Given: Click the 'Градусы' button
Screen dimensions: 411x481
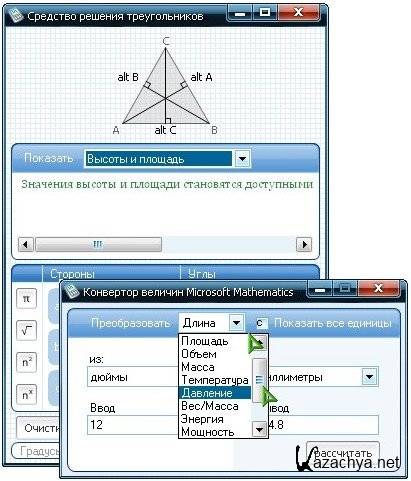Looking at the screenshot, I should [37, 451].
